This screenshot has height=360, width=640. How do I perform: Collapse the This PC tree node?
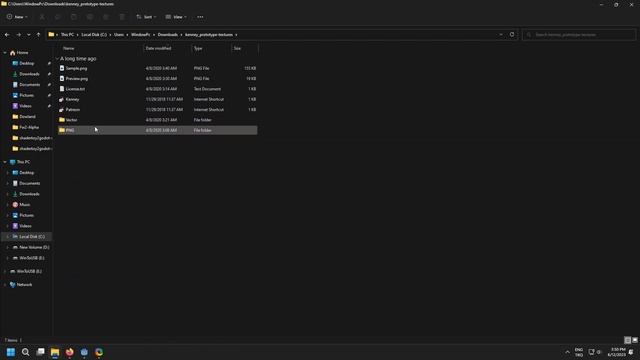[x=5, y=162]
